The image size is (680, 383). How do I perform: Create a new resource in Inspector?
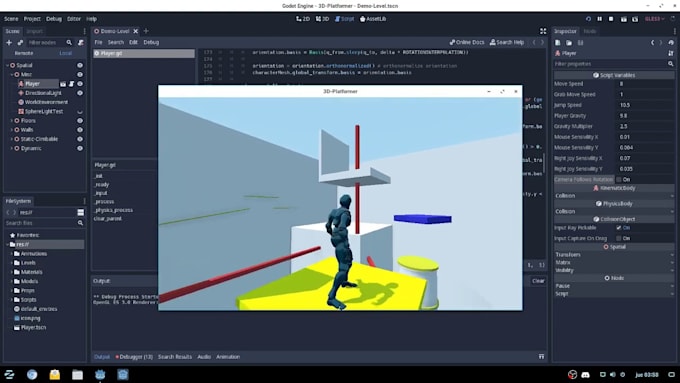pyautogui.click(x=558, y=43)
